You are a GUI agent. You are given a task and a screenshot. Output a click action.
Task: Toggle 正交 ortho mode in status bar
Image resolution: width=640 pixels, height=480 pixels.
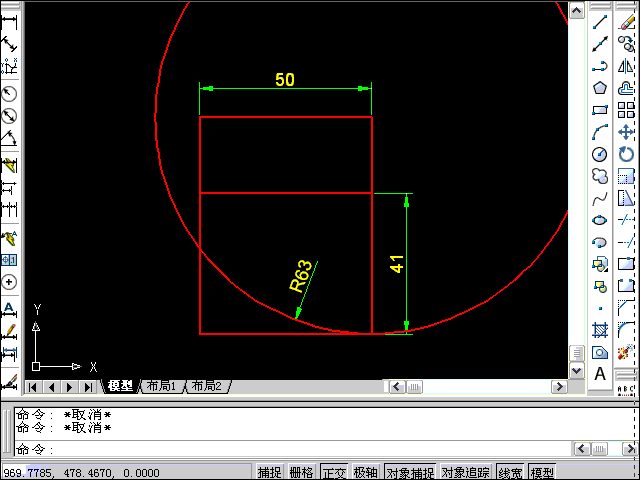click(x=334, y=472)
